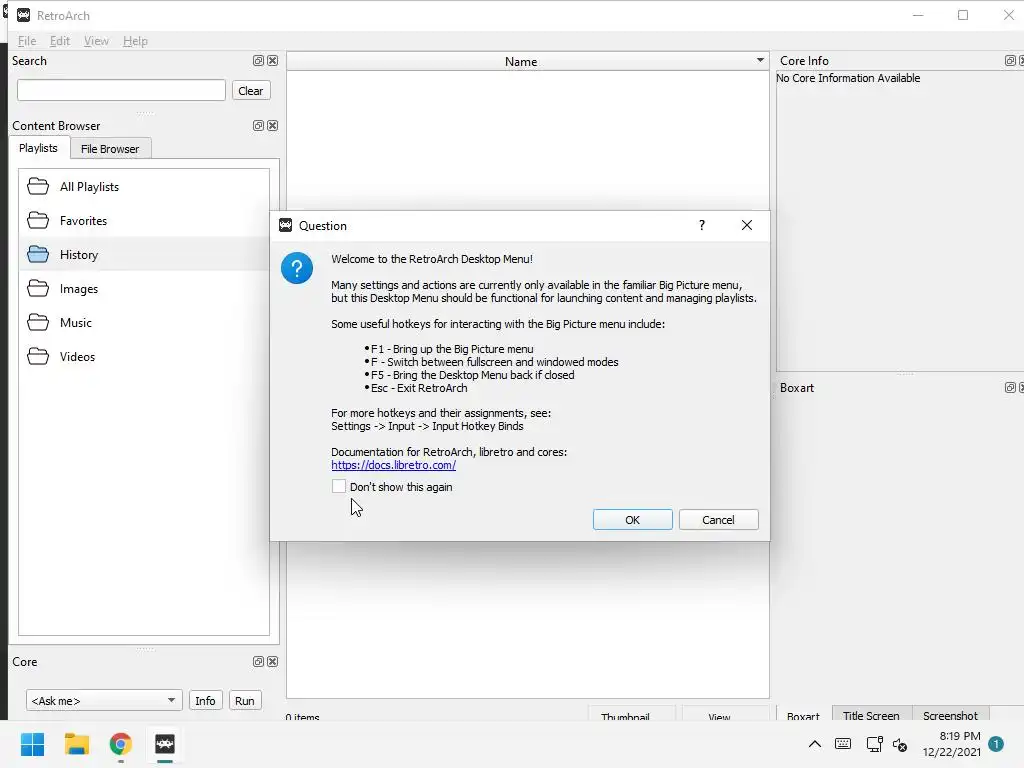Open the notification badge on the taskbar

pos(996,744)
